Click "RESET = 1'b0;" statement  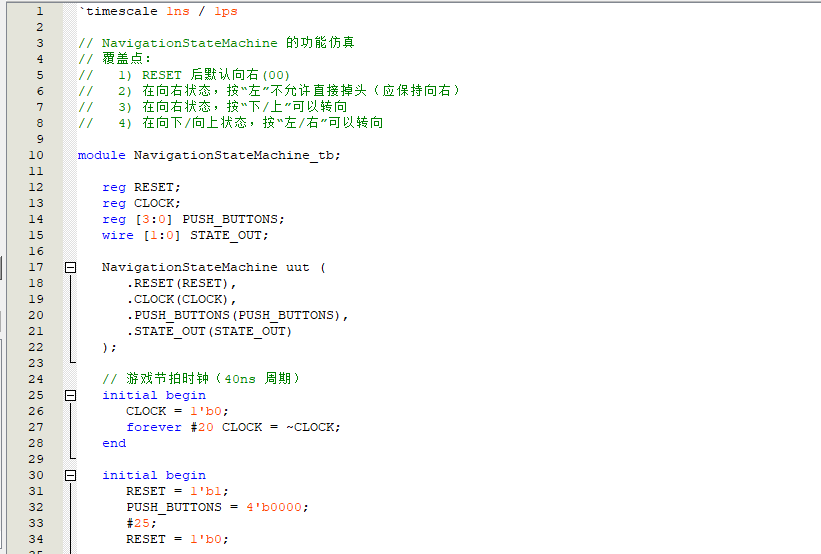click(x=177, y=539)
